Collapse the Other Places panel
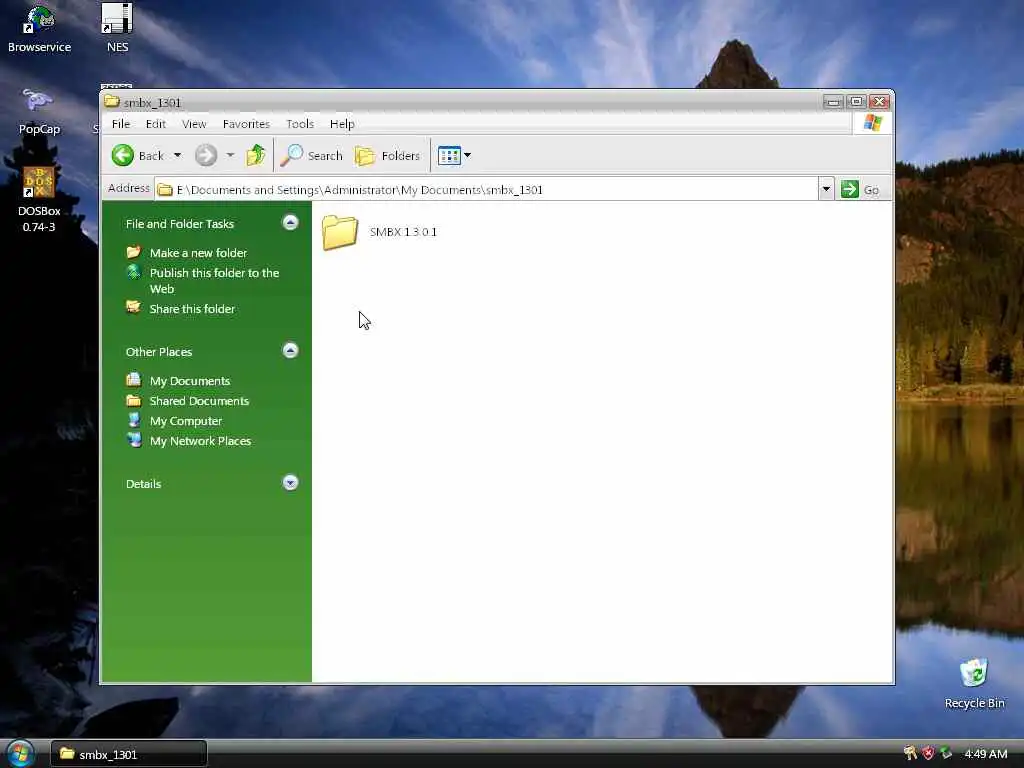This screenshot has height=768, width=1024. (x=290, y=351)
